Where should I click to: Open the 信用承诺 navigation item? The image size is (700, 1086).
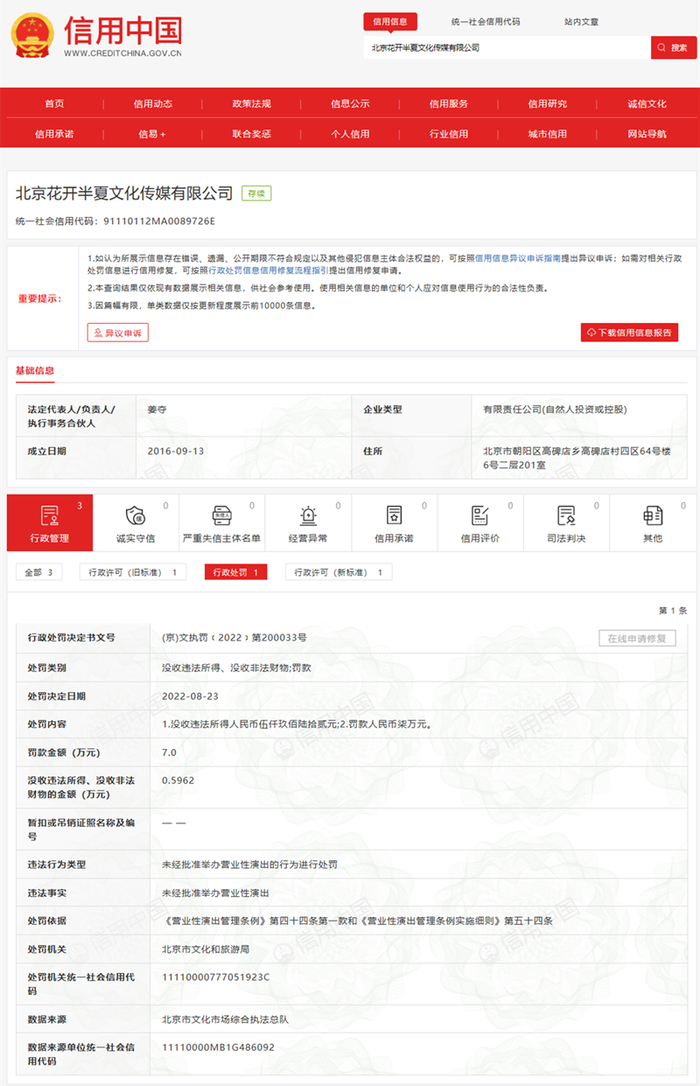point(55,134)
